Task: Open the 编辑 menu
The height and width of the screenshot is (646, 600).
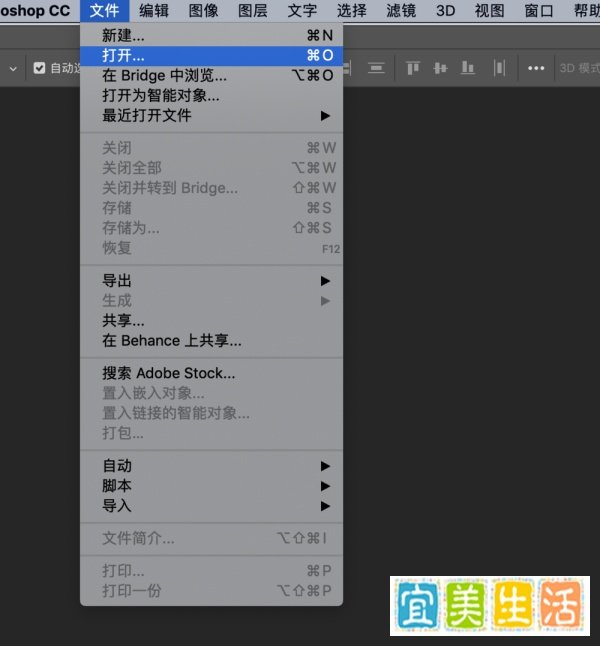Action: click(154, 11)
